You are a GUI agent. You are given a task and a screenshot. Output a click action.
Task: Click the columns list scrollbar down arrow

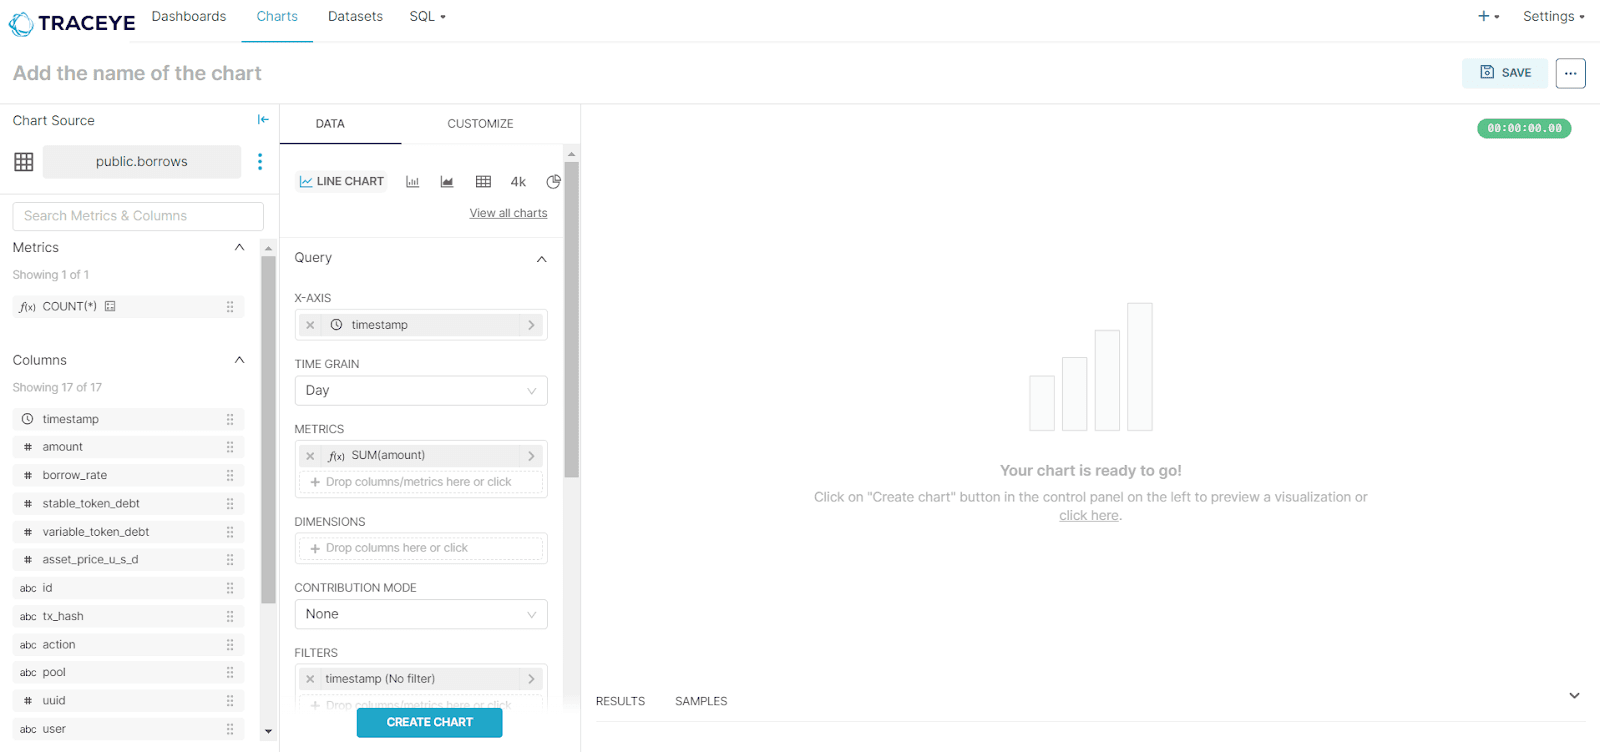coord(268,732)
